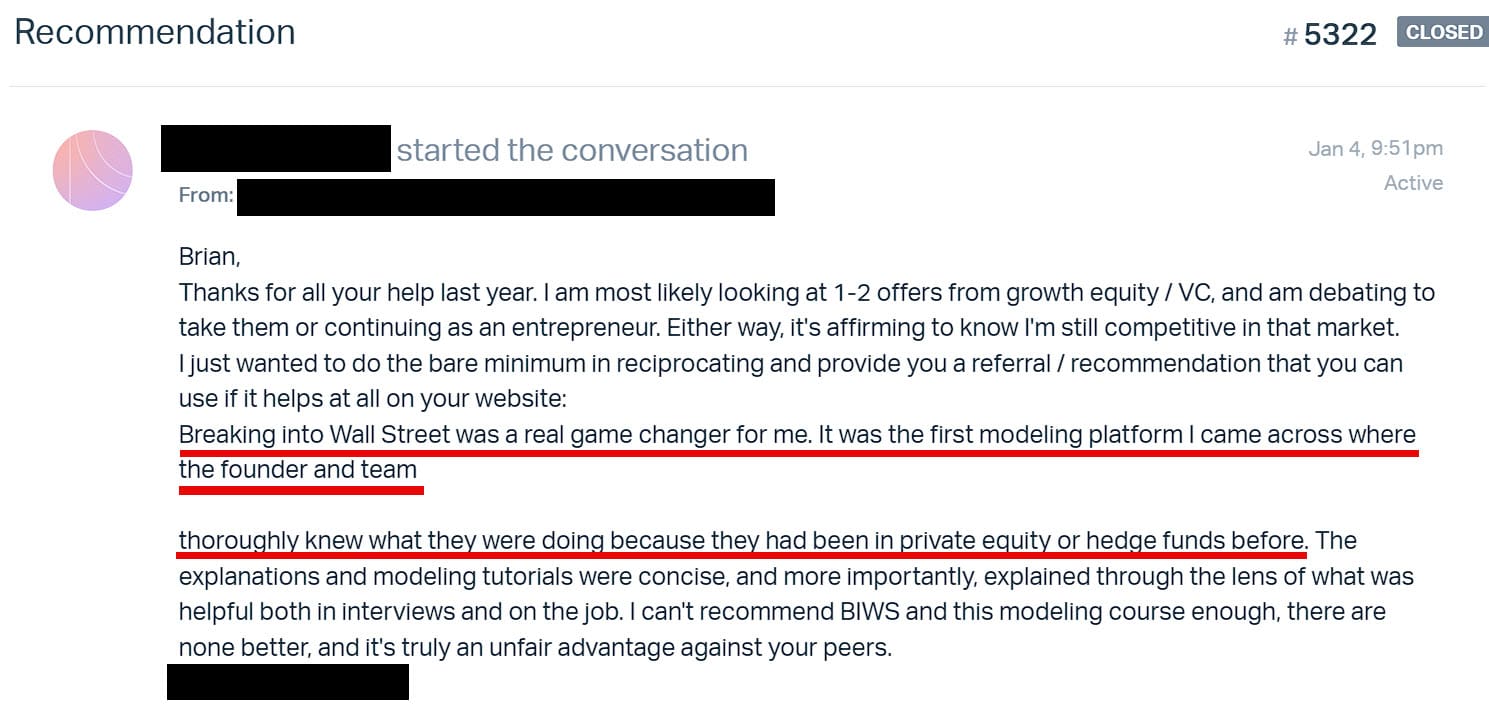Screen dimensions: 1489x714
Task: Click the 'Brian,' greeting line
Action: pyautogui.click(x=210, y=256)
